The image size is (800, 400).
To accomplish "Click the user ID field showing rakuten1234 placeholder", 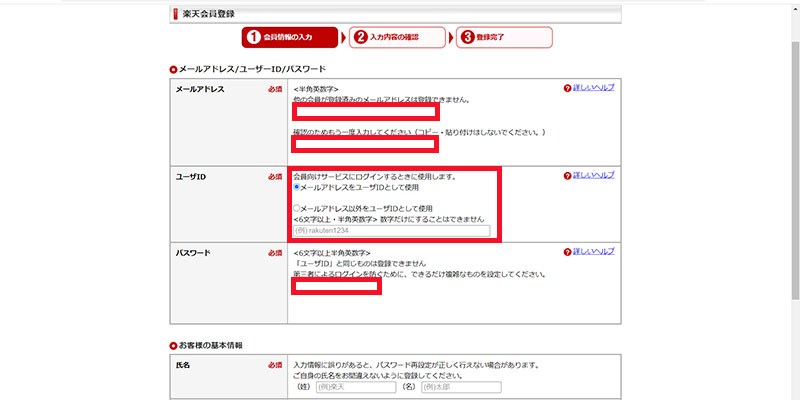I will [x=391, y=231].
